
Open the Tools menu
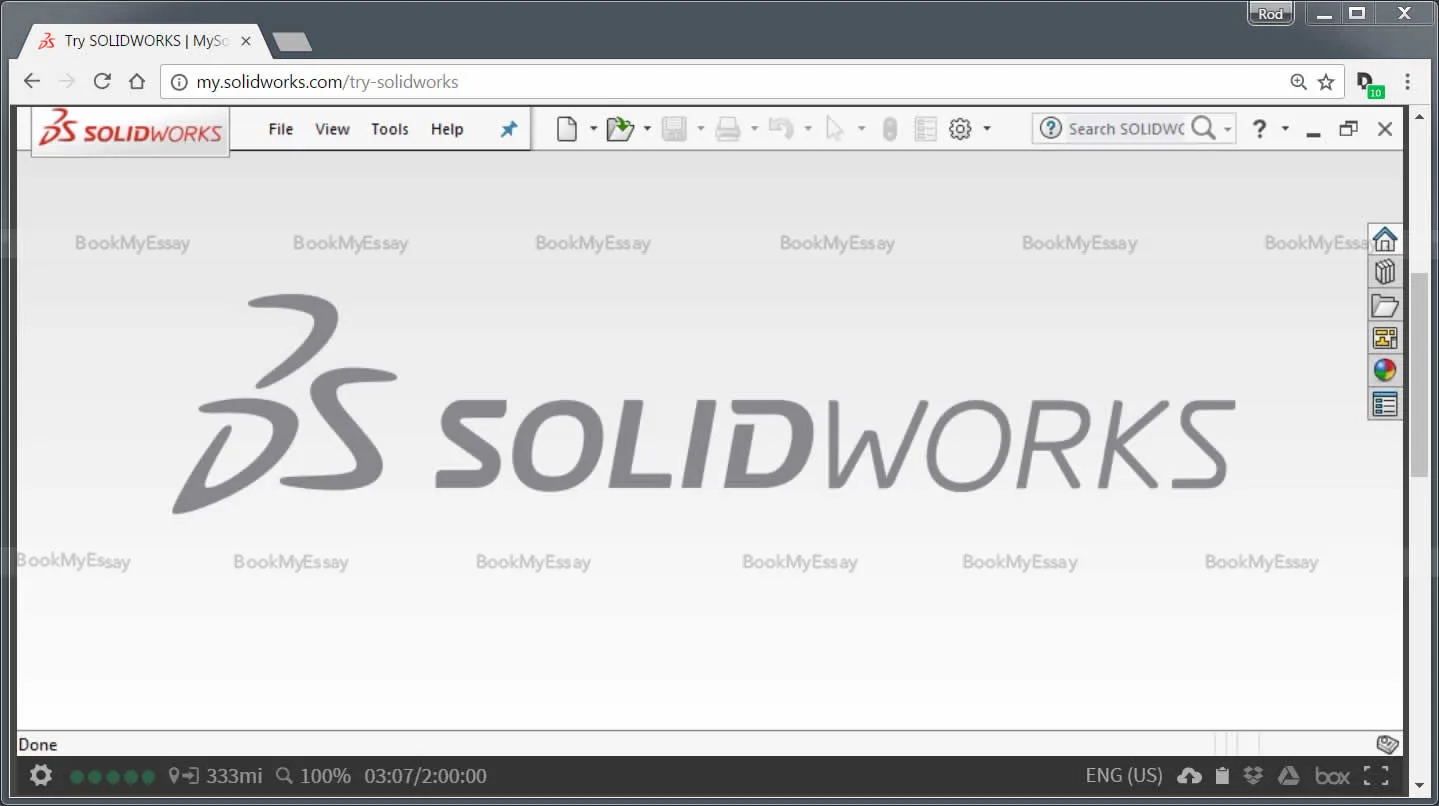point(389,129)
